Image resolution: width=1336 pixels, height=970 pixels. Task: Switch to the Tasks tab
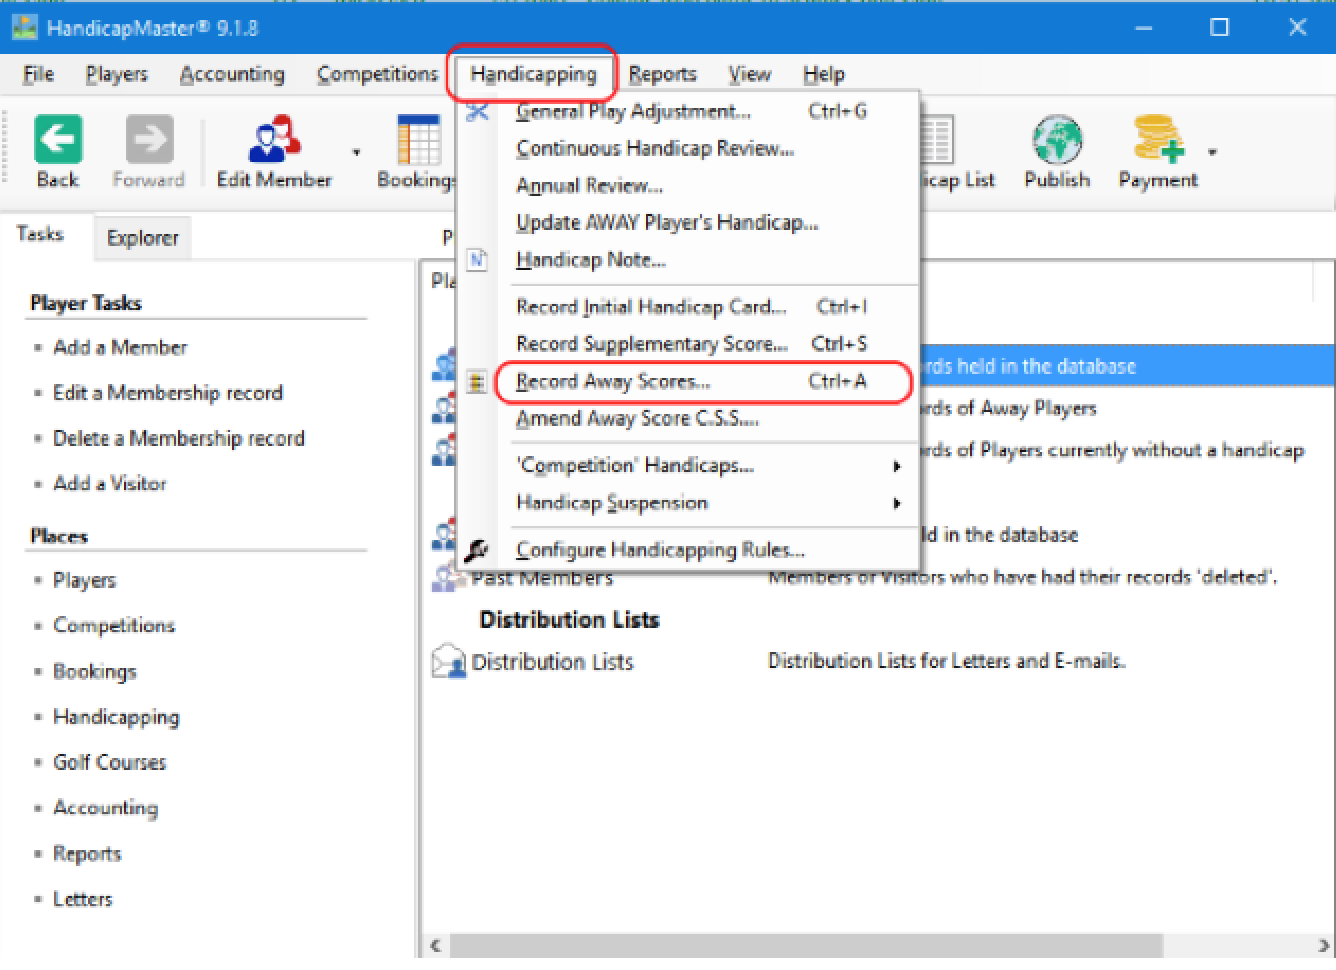point(41,234)
